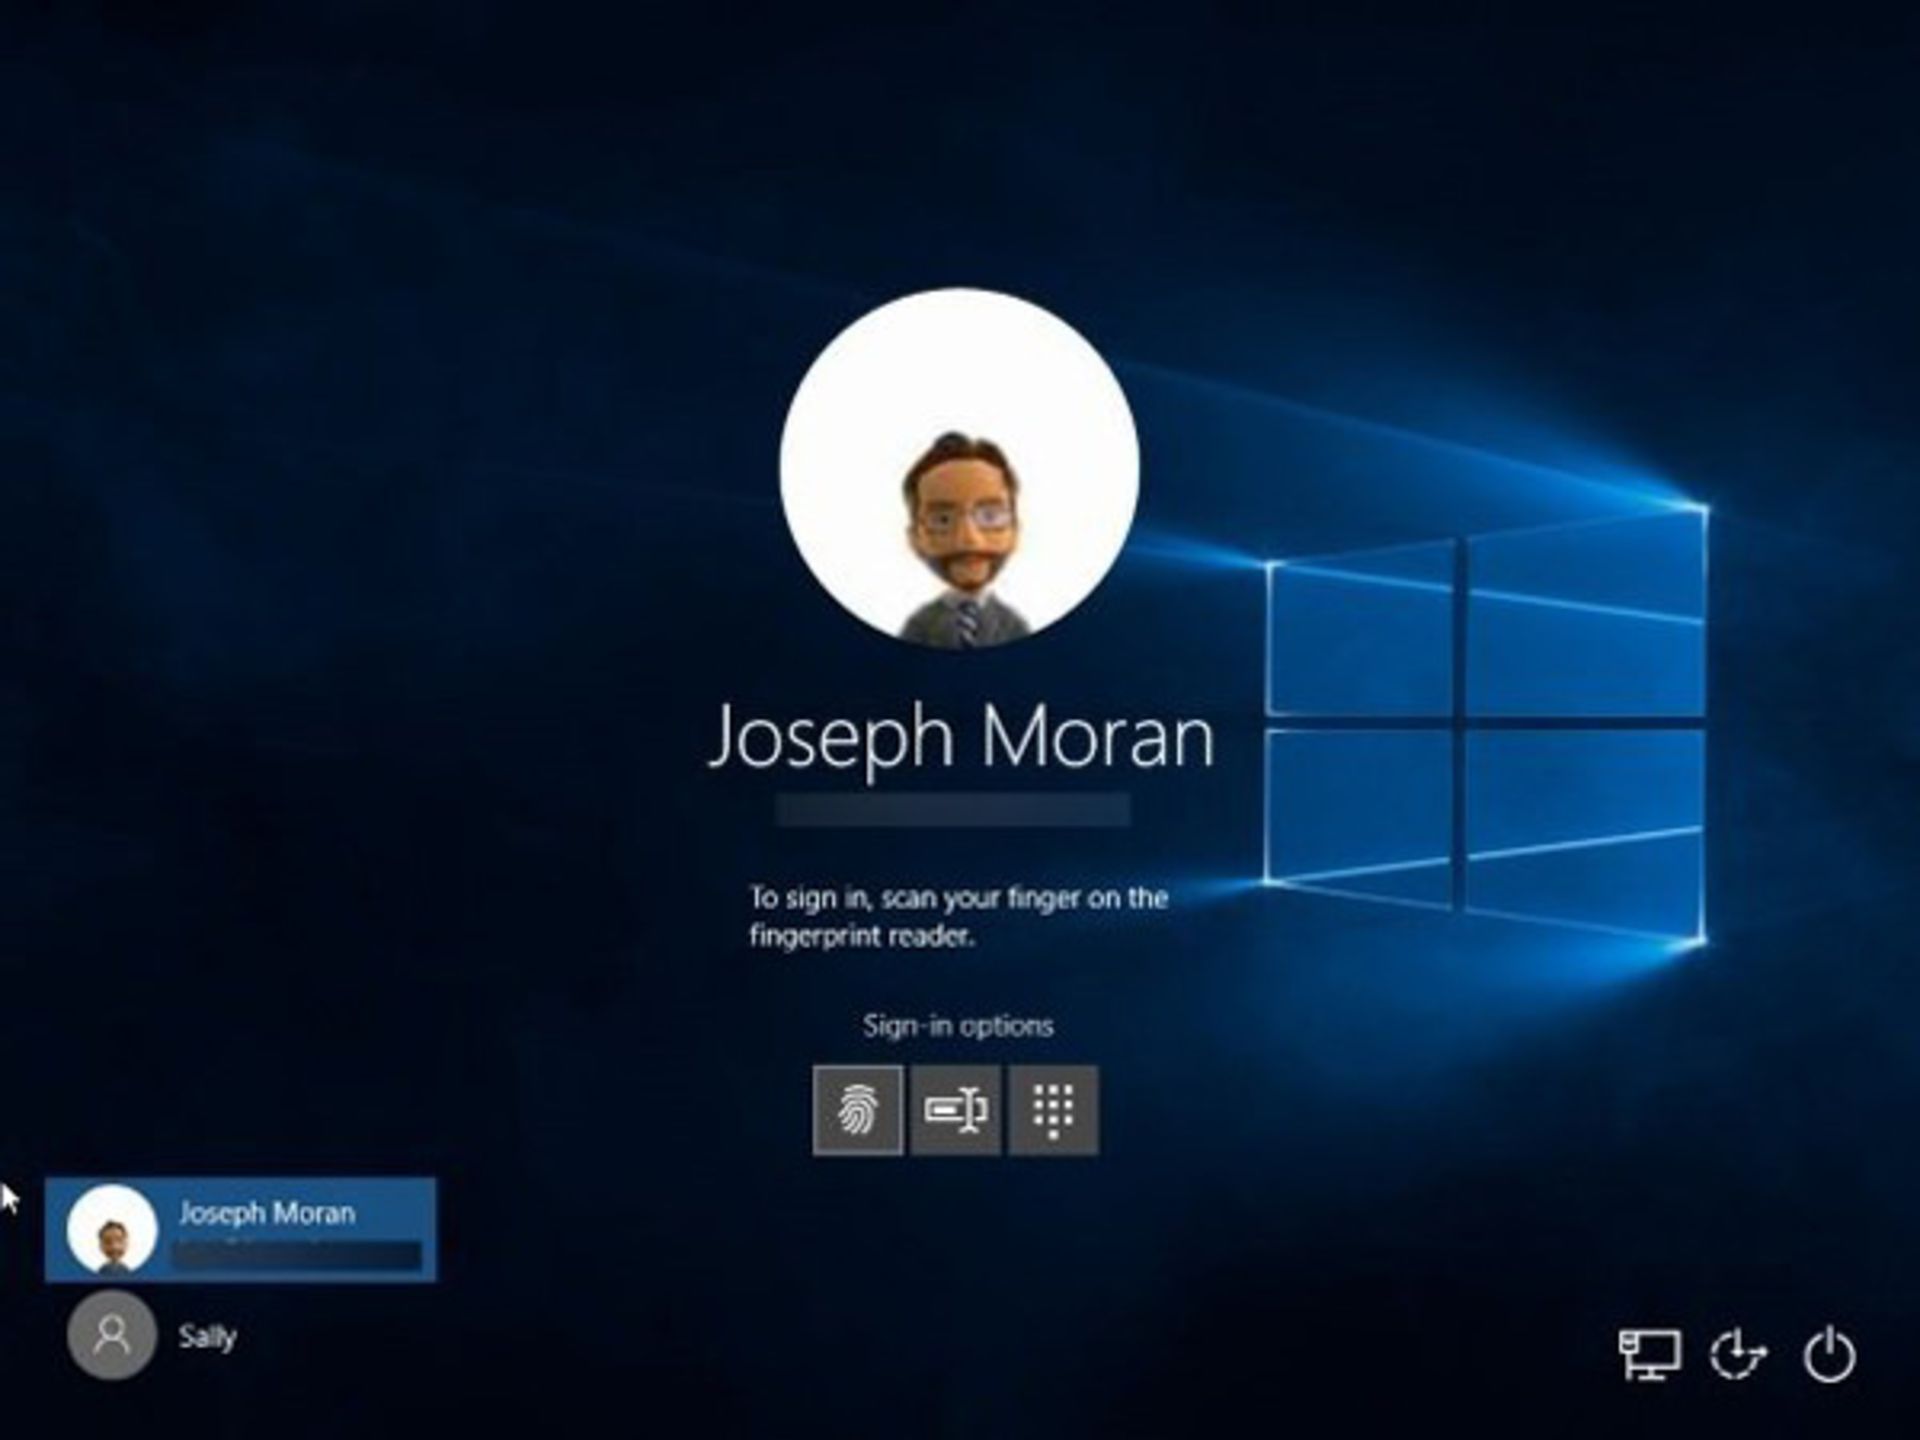This screenshot has height=1440, width=1920.
Task: Click the redacted email bar under heading
Action: click(953, 810)
